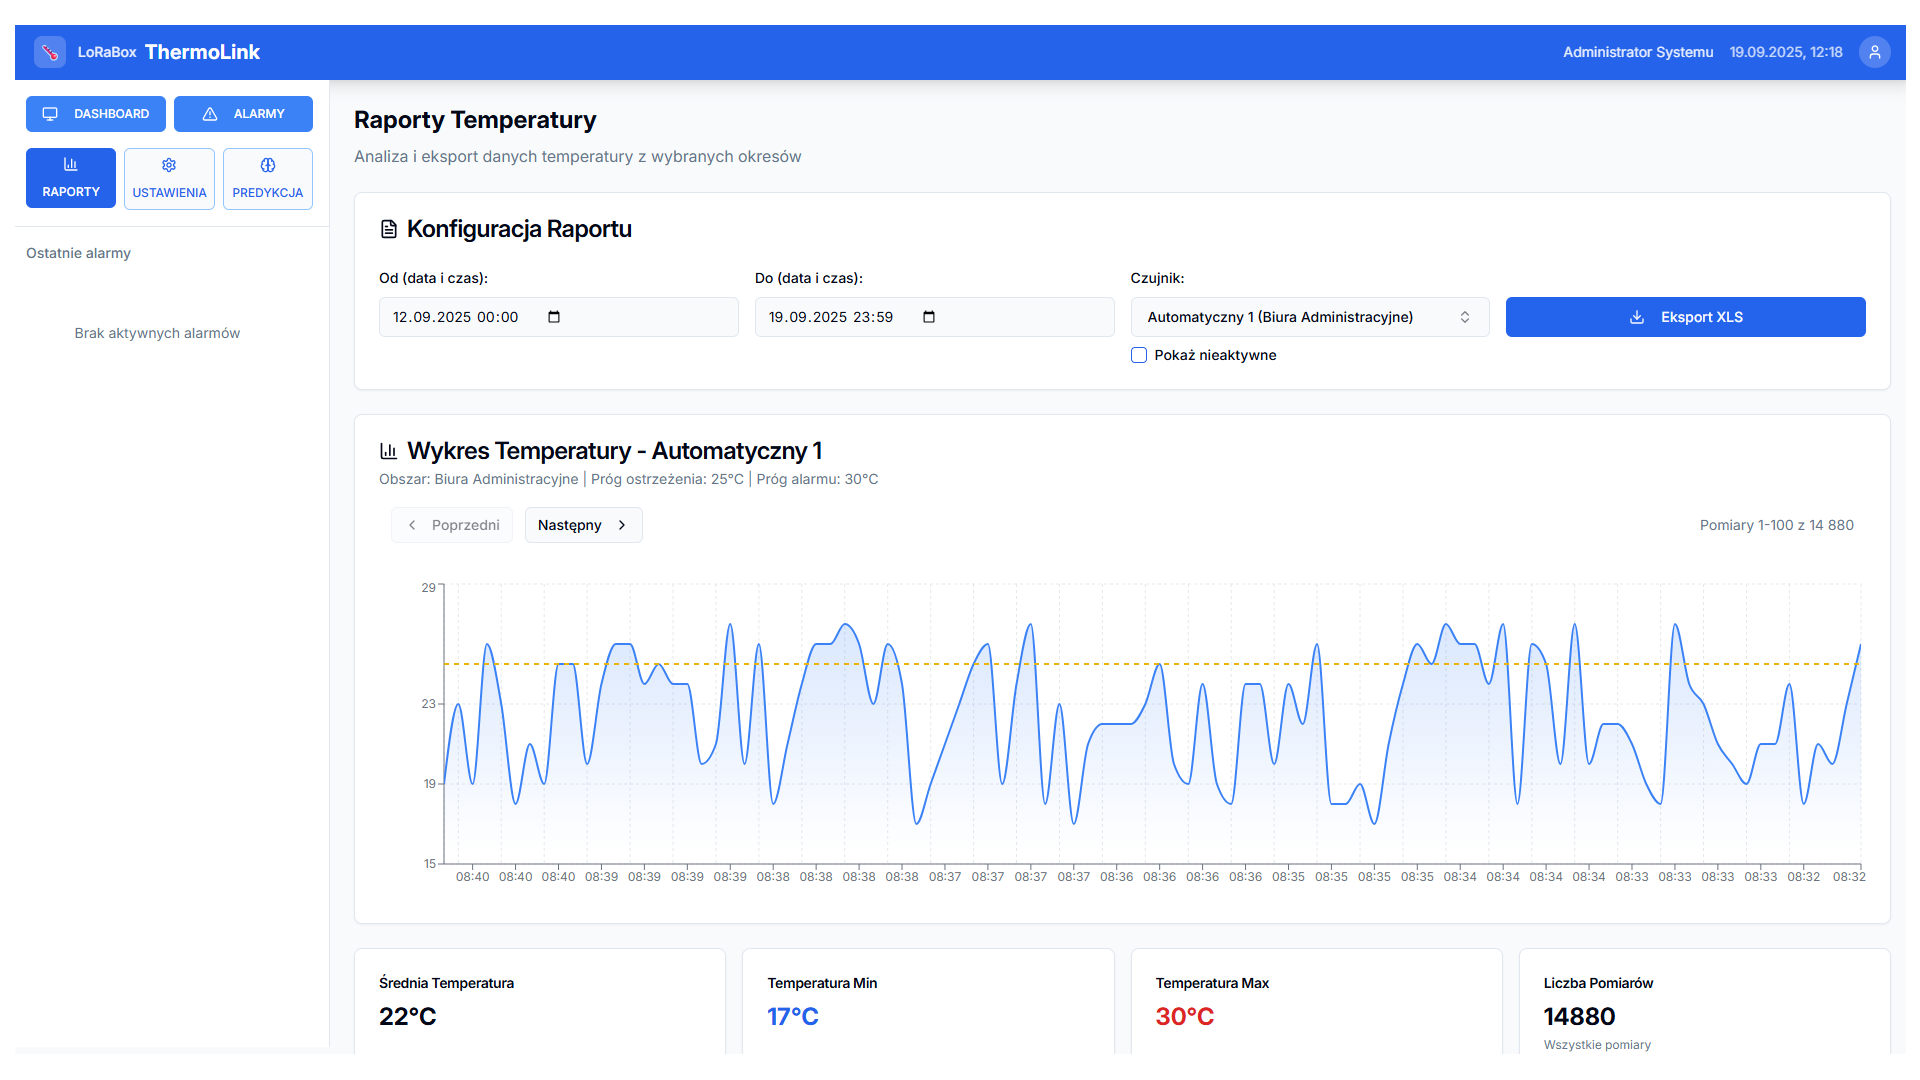
Task: Click the gear icon in Ustawienia
Action: (x=169, y=165)
